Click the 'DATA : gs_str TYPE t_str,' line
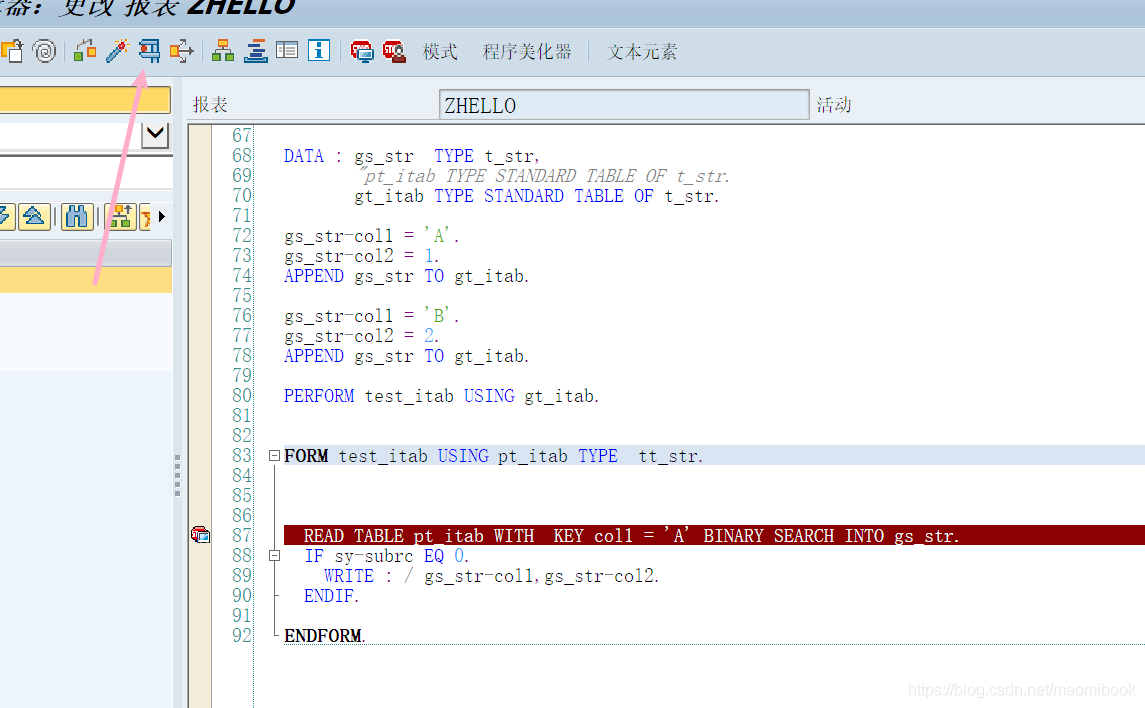 pos(412,156)
